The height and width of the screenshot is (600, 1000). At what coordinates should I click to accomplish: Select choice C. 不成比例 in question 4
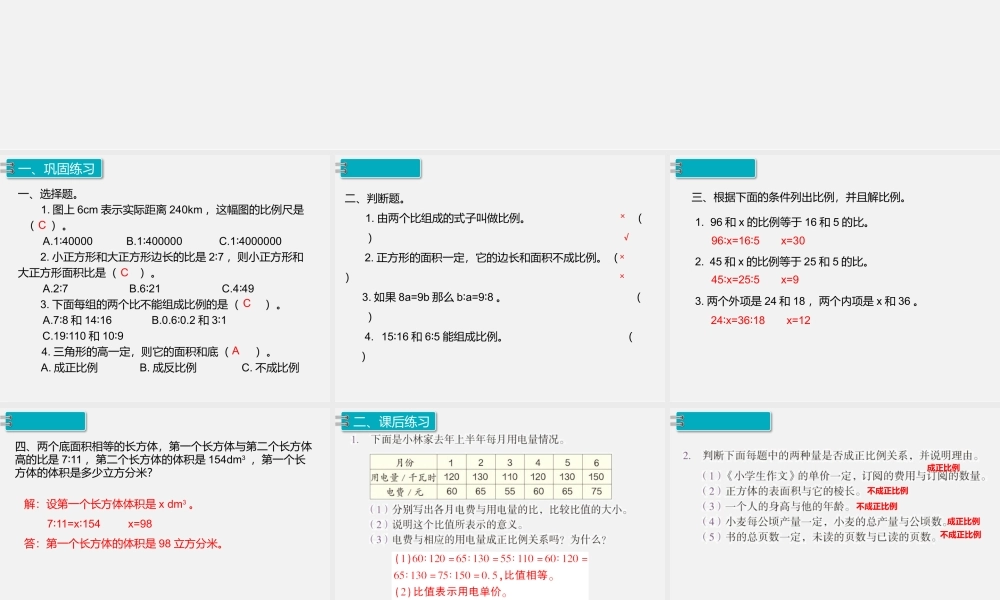(x=270, y=367)
